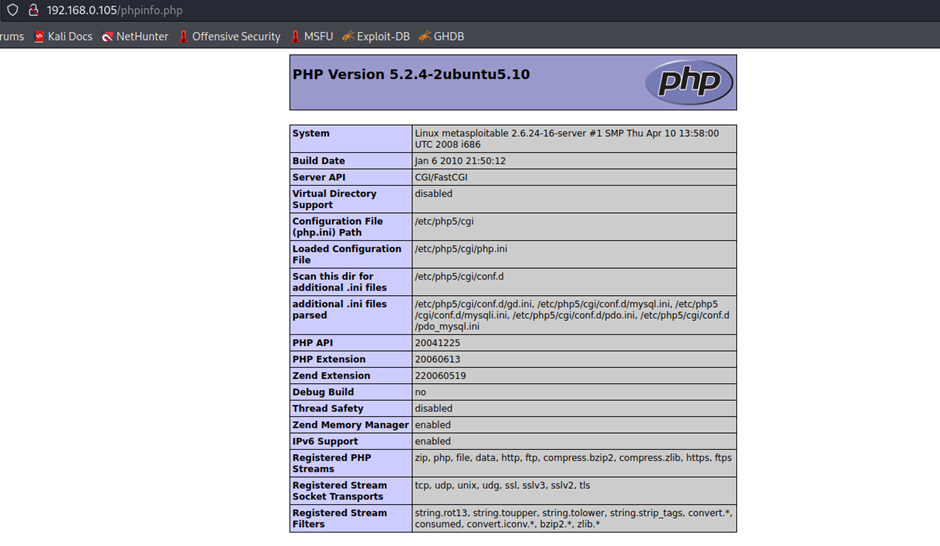The image size is (940, 546).
Task: Click the PHP Version 5.2.4-2ubuntu5.10 heading
Action: [411, 74]
